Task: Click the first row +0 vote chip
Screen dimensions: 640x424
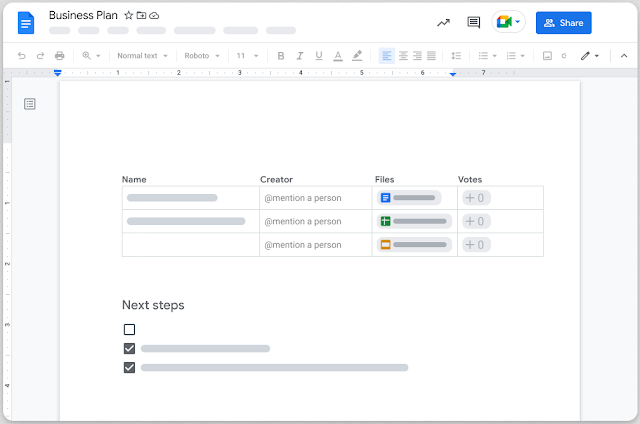Action: 476,198
